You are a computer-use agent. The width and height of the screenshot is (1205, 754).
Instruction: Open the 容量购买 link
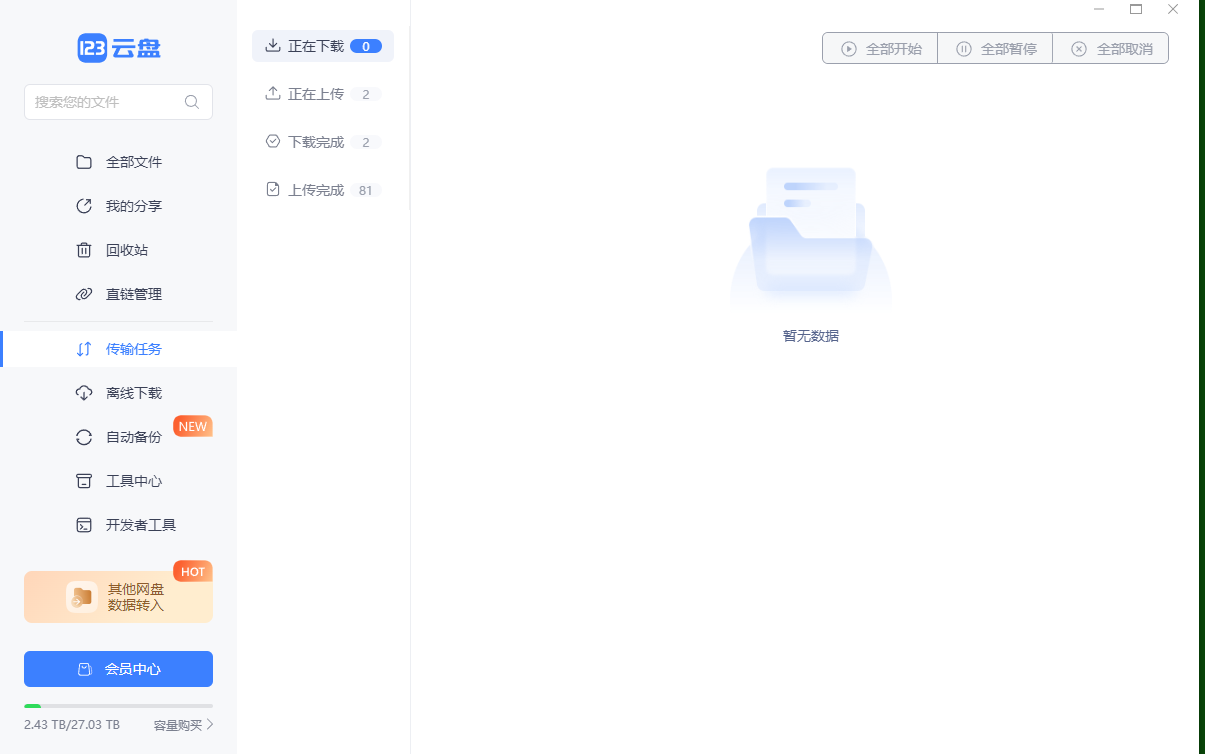178,724
